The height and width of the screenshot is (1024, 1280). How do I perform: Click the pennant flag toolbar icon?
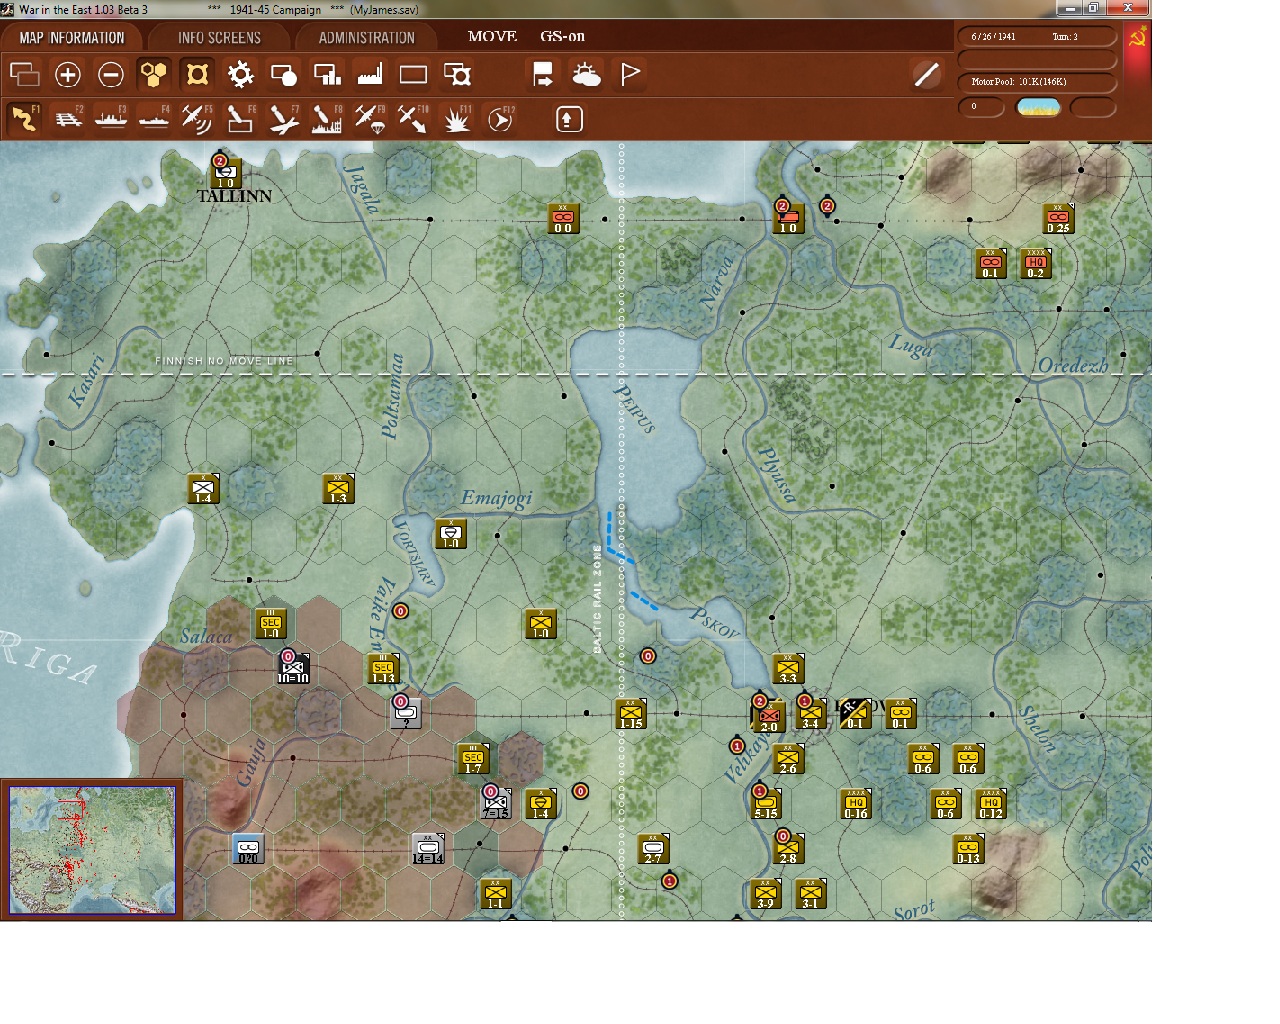(x=630, y=74)
